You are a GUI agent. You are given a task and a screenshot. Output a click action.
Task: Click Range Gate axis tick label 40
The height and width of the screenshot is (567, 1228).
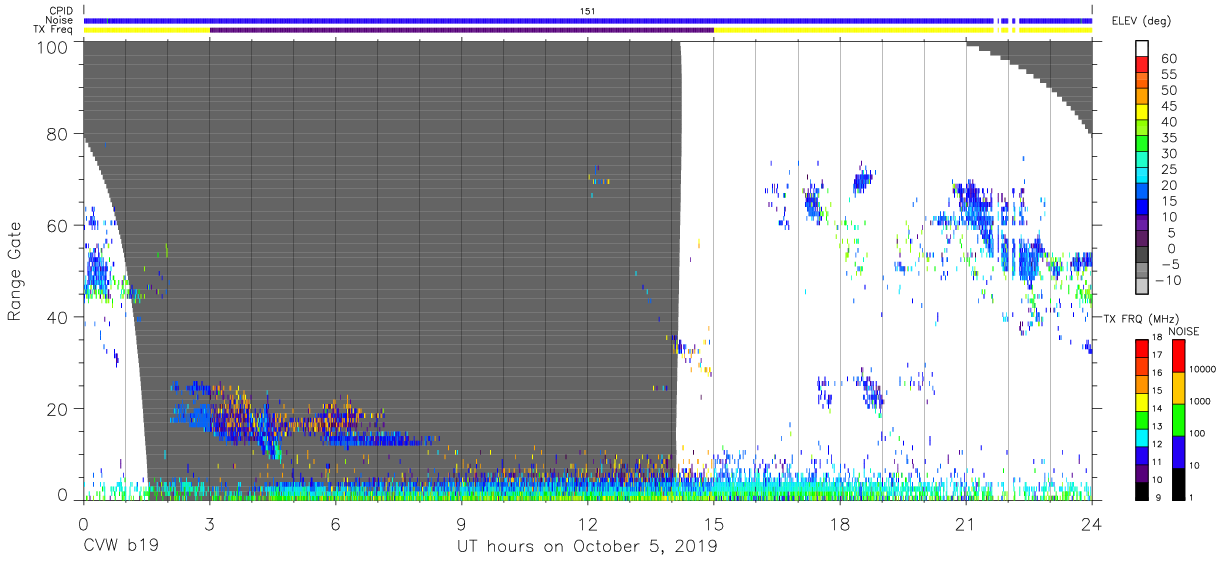tap(59, 317)
